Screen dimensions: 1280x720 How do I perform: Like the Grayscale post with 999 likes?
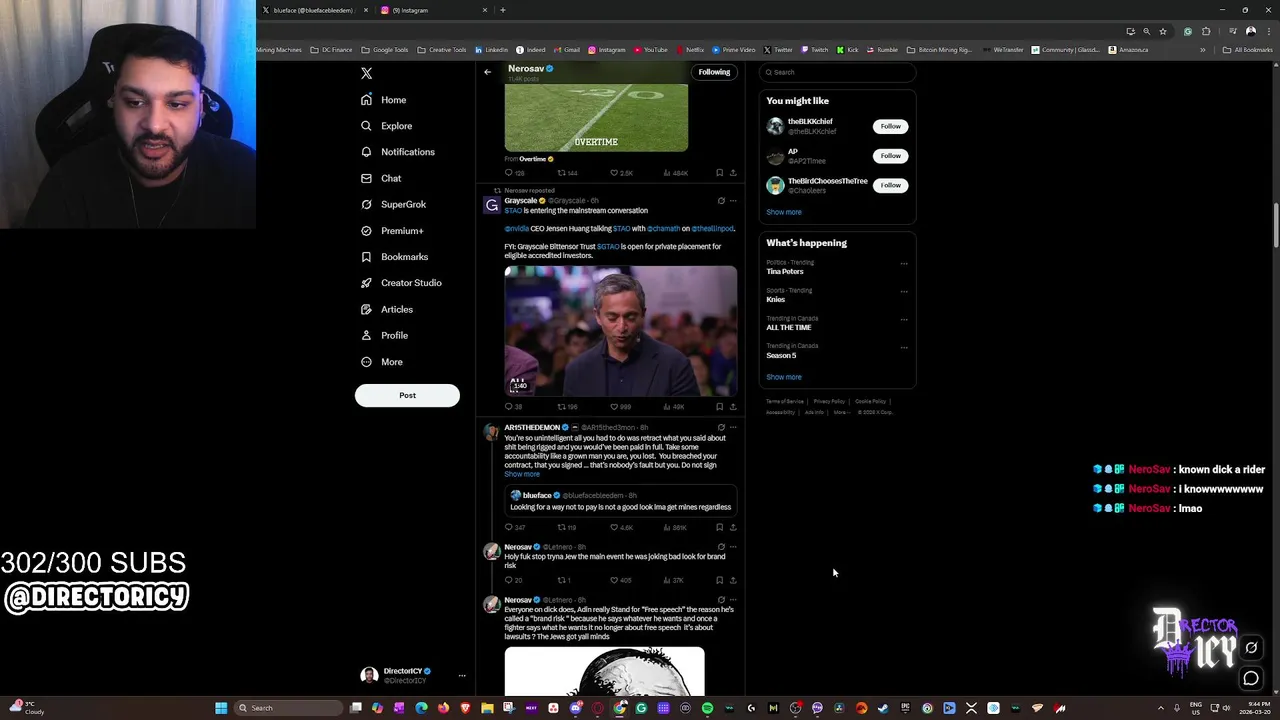click(x=620, y=407)
